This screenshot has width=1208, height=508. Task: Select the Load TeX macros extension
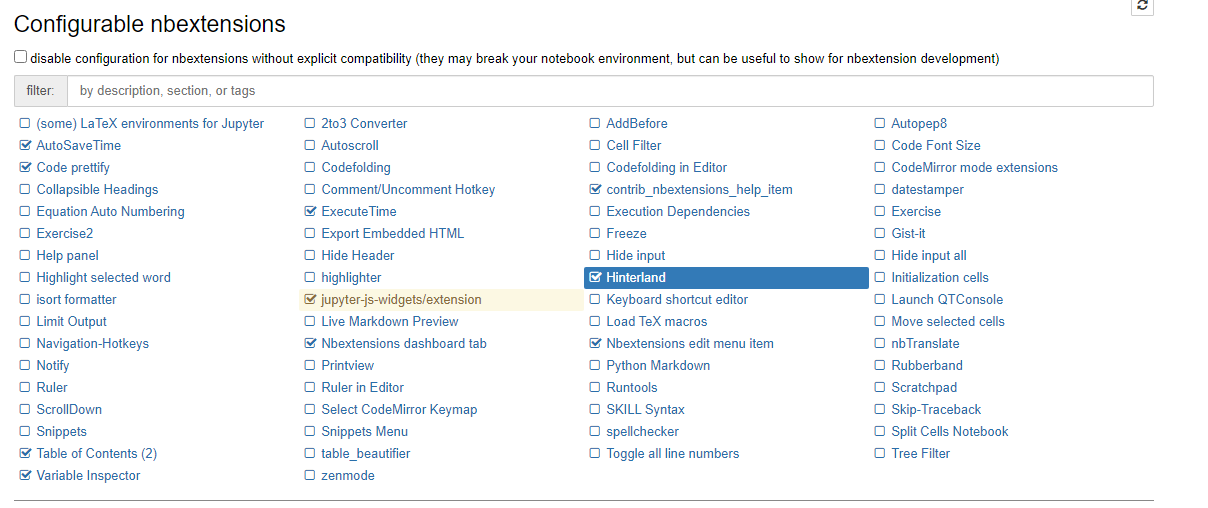(657, 321)
